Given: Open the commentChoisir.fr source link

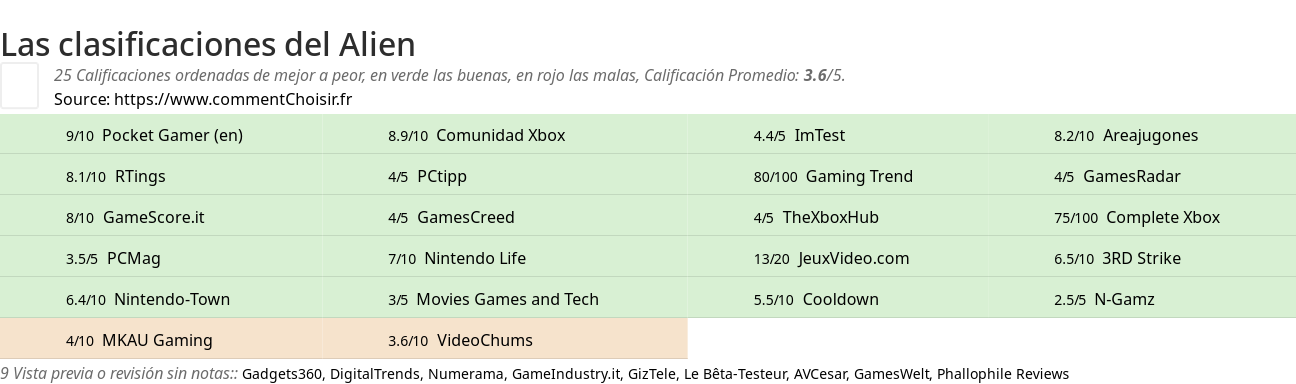Looking at the screenshot, I should pos(233,99).
